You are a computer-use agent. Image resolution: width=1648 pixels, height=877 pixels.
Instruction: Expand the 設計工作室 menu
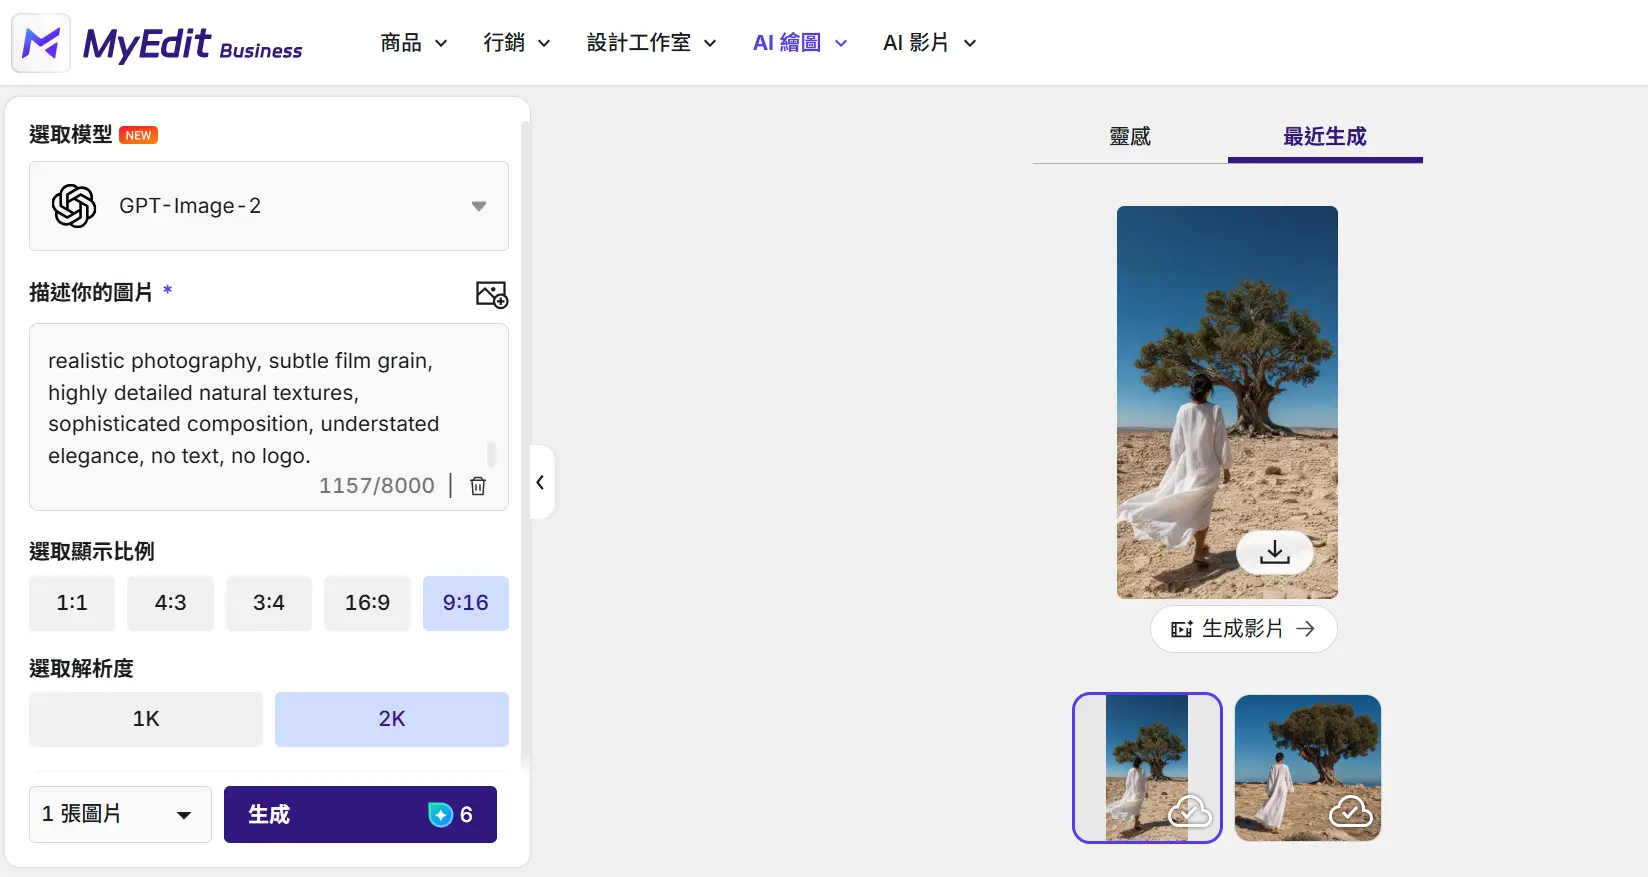point(651,43)
